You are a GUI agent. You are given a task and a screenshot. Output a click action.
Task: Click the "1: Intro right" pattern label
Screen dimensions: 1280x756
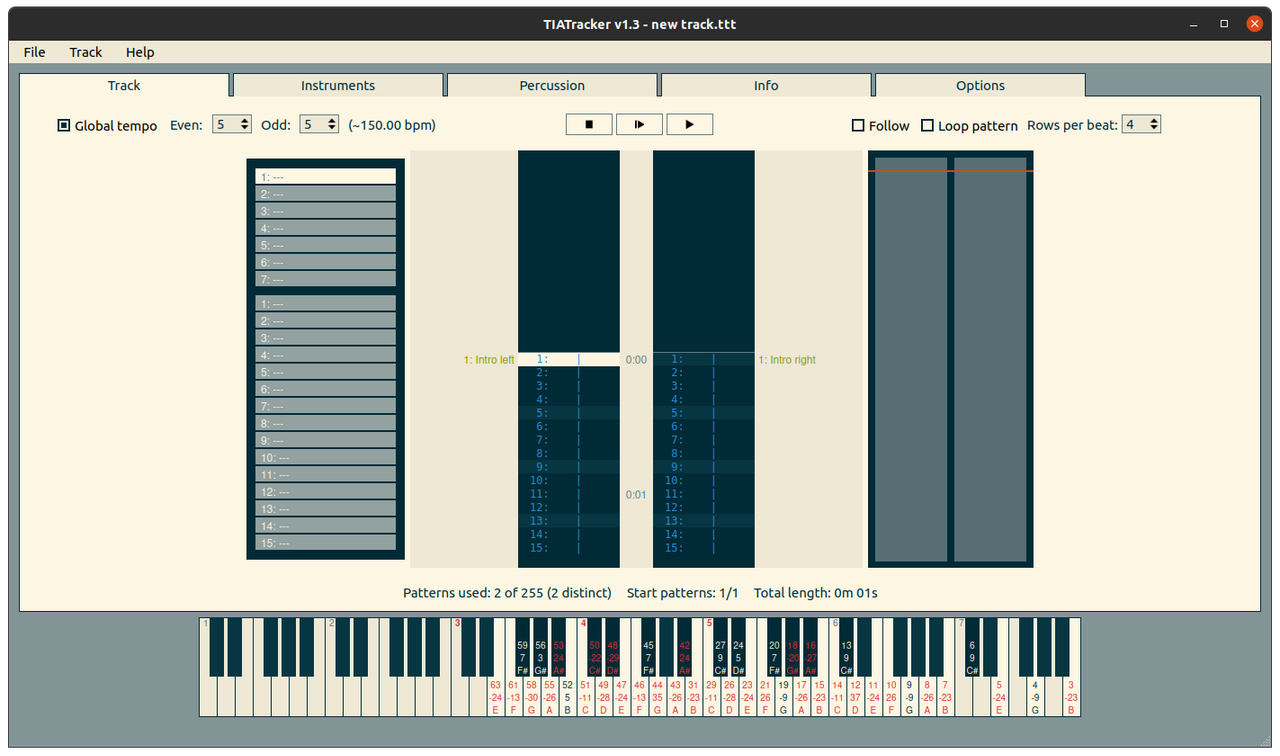click(787, 360)
